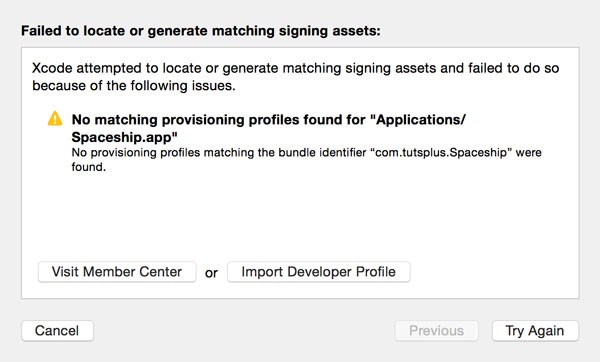Click the yellow warning triangle icon

55,118
